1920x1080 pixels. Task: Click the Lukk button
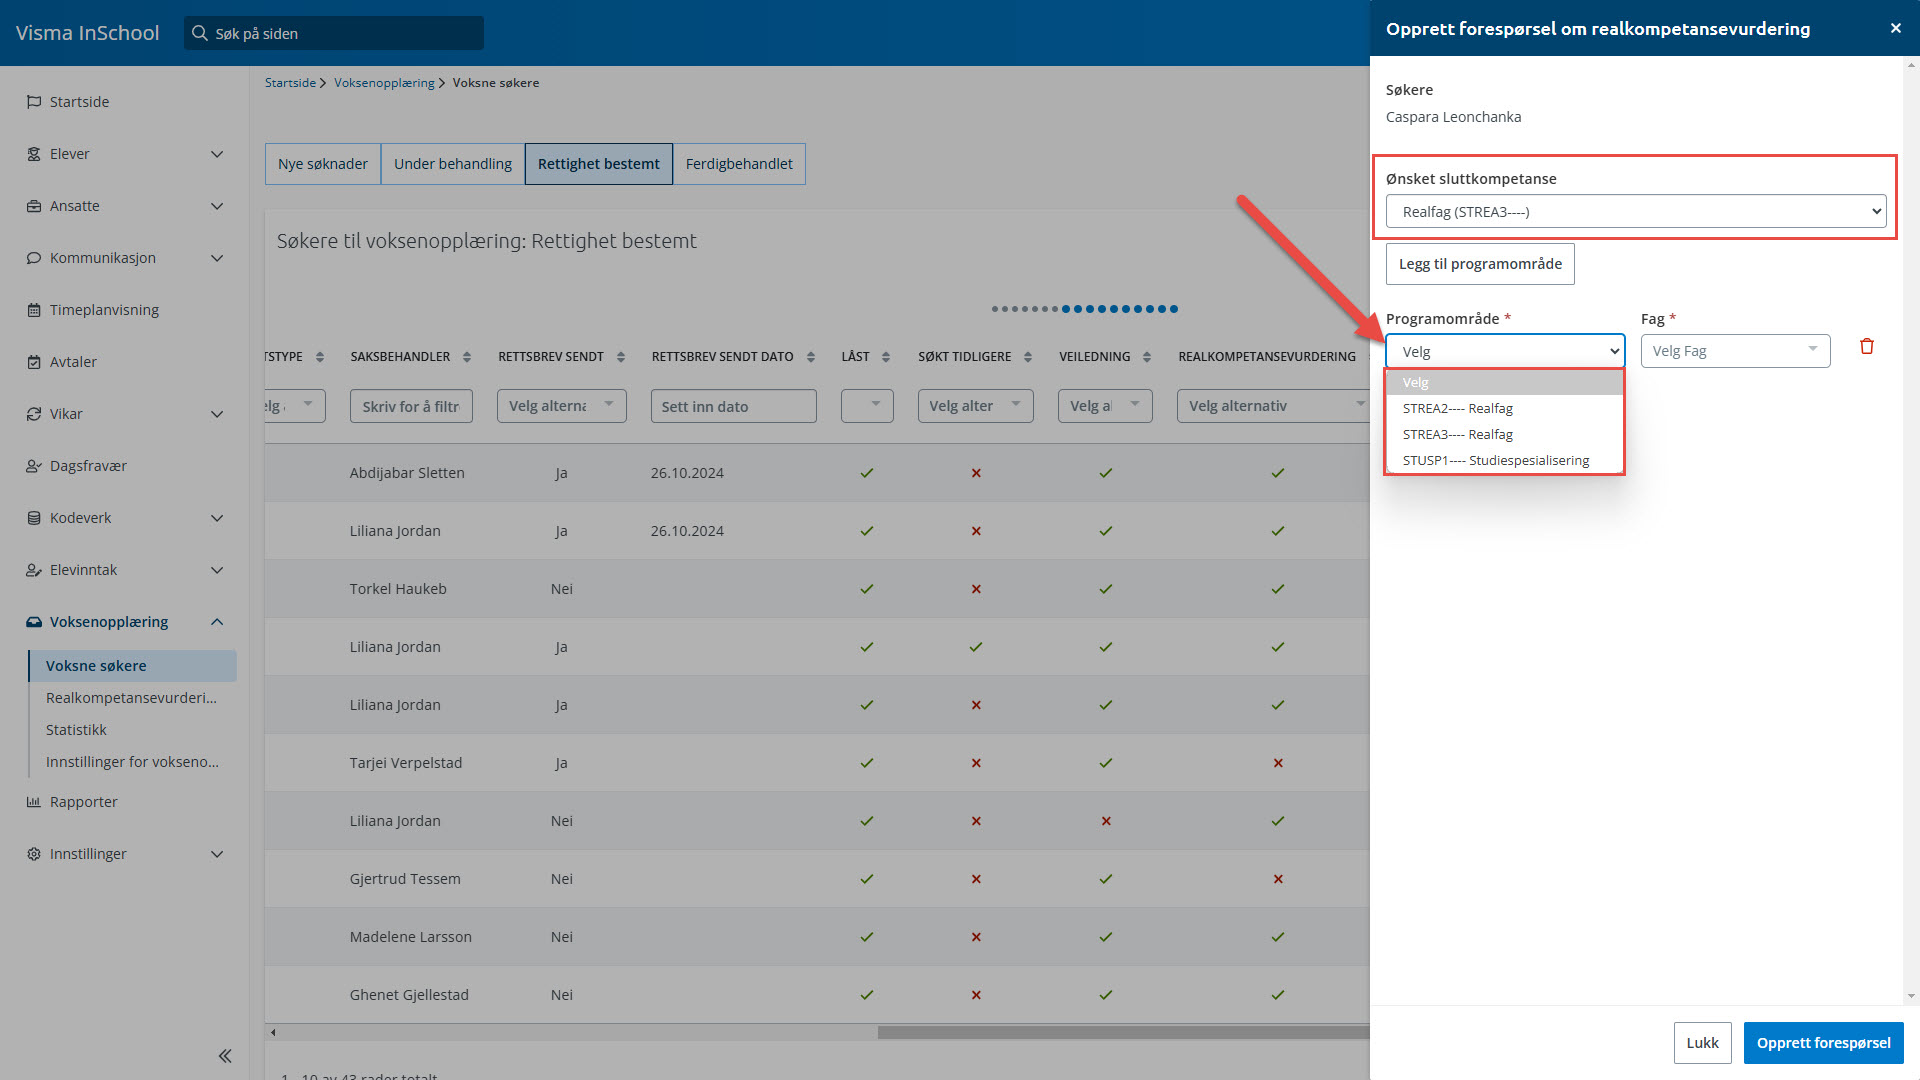tap(1702, 1043)
